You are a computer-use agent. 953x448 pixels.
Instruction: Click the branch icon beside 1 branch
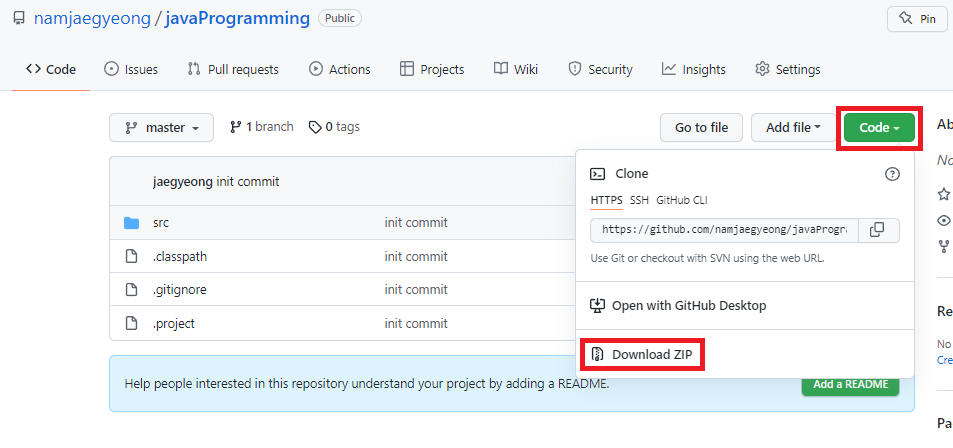(x=236, y=127)
